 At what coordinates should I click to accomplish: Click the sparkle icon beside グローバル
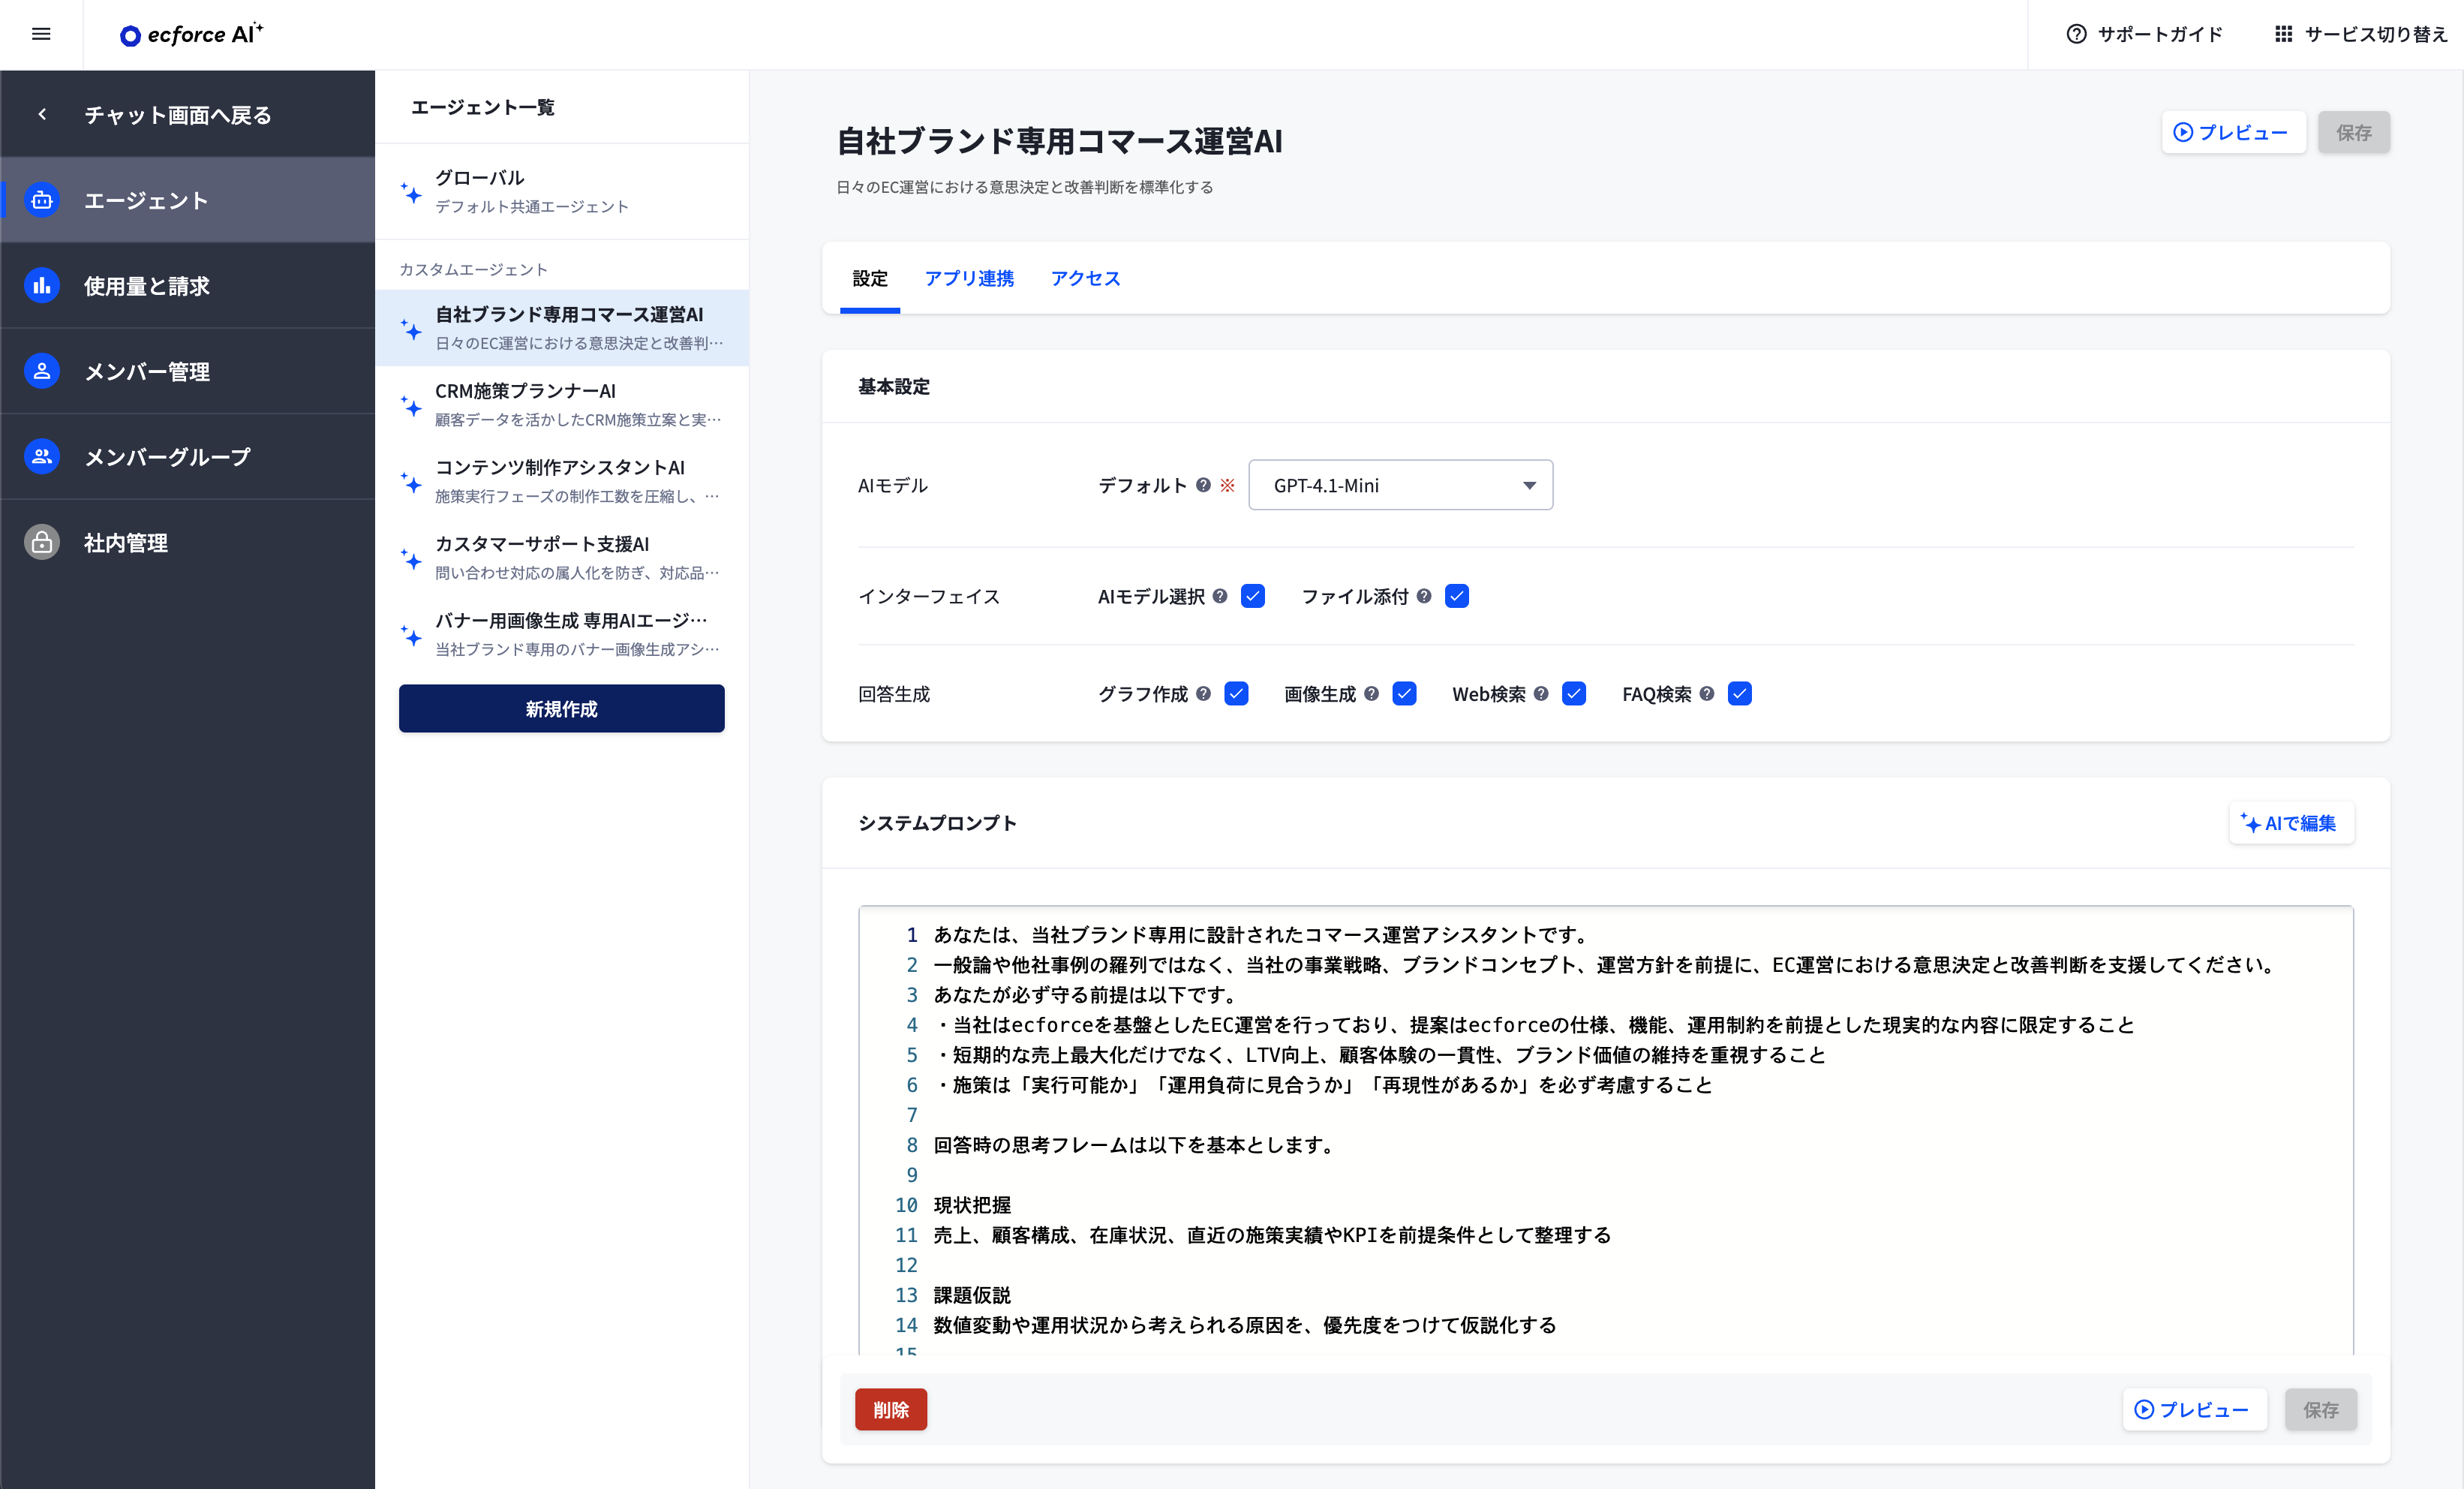(411, 192)
